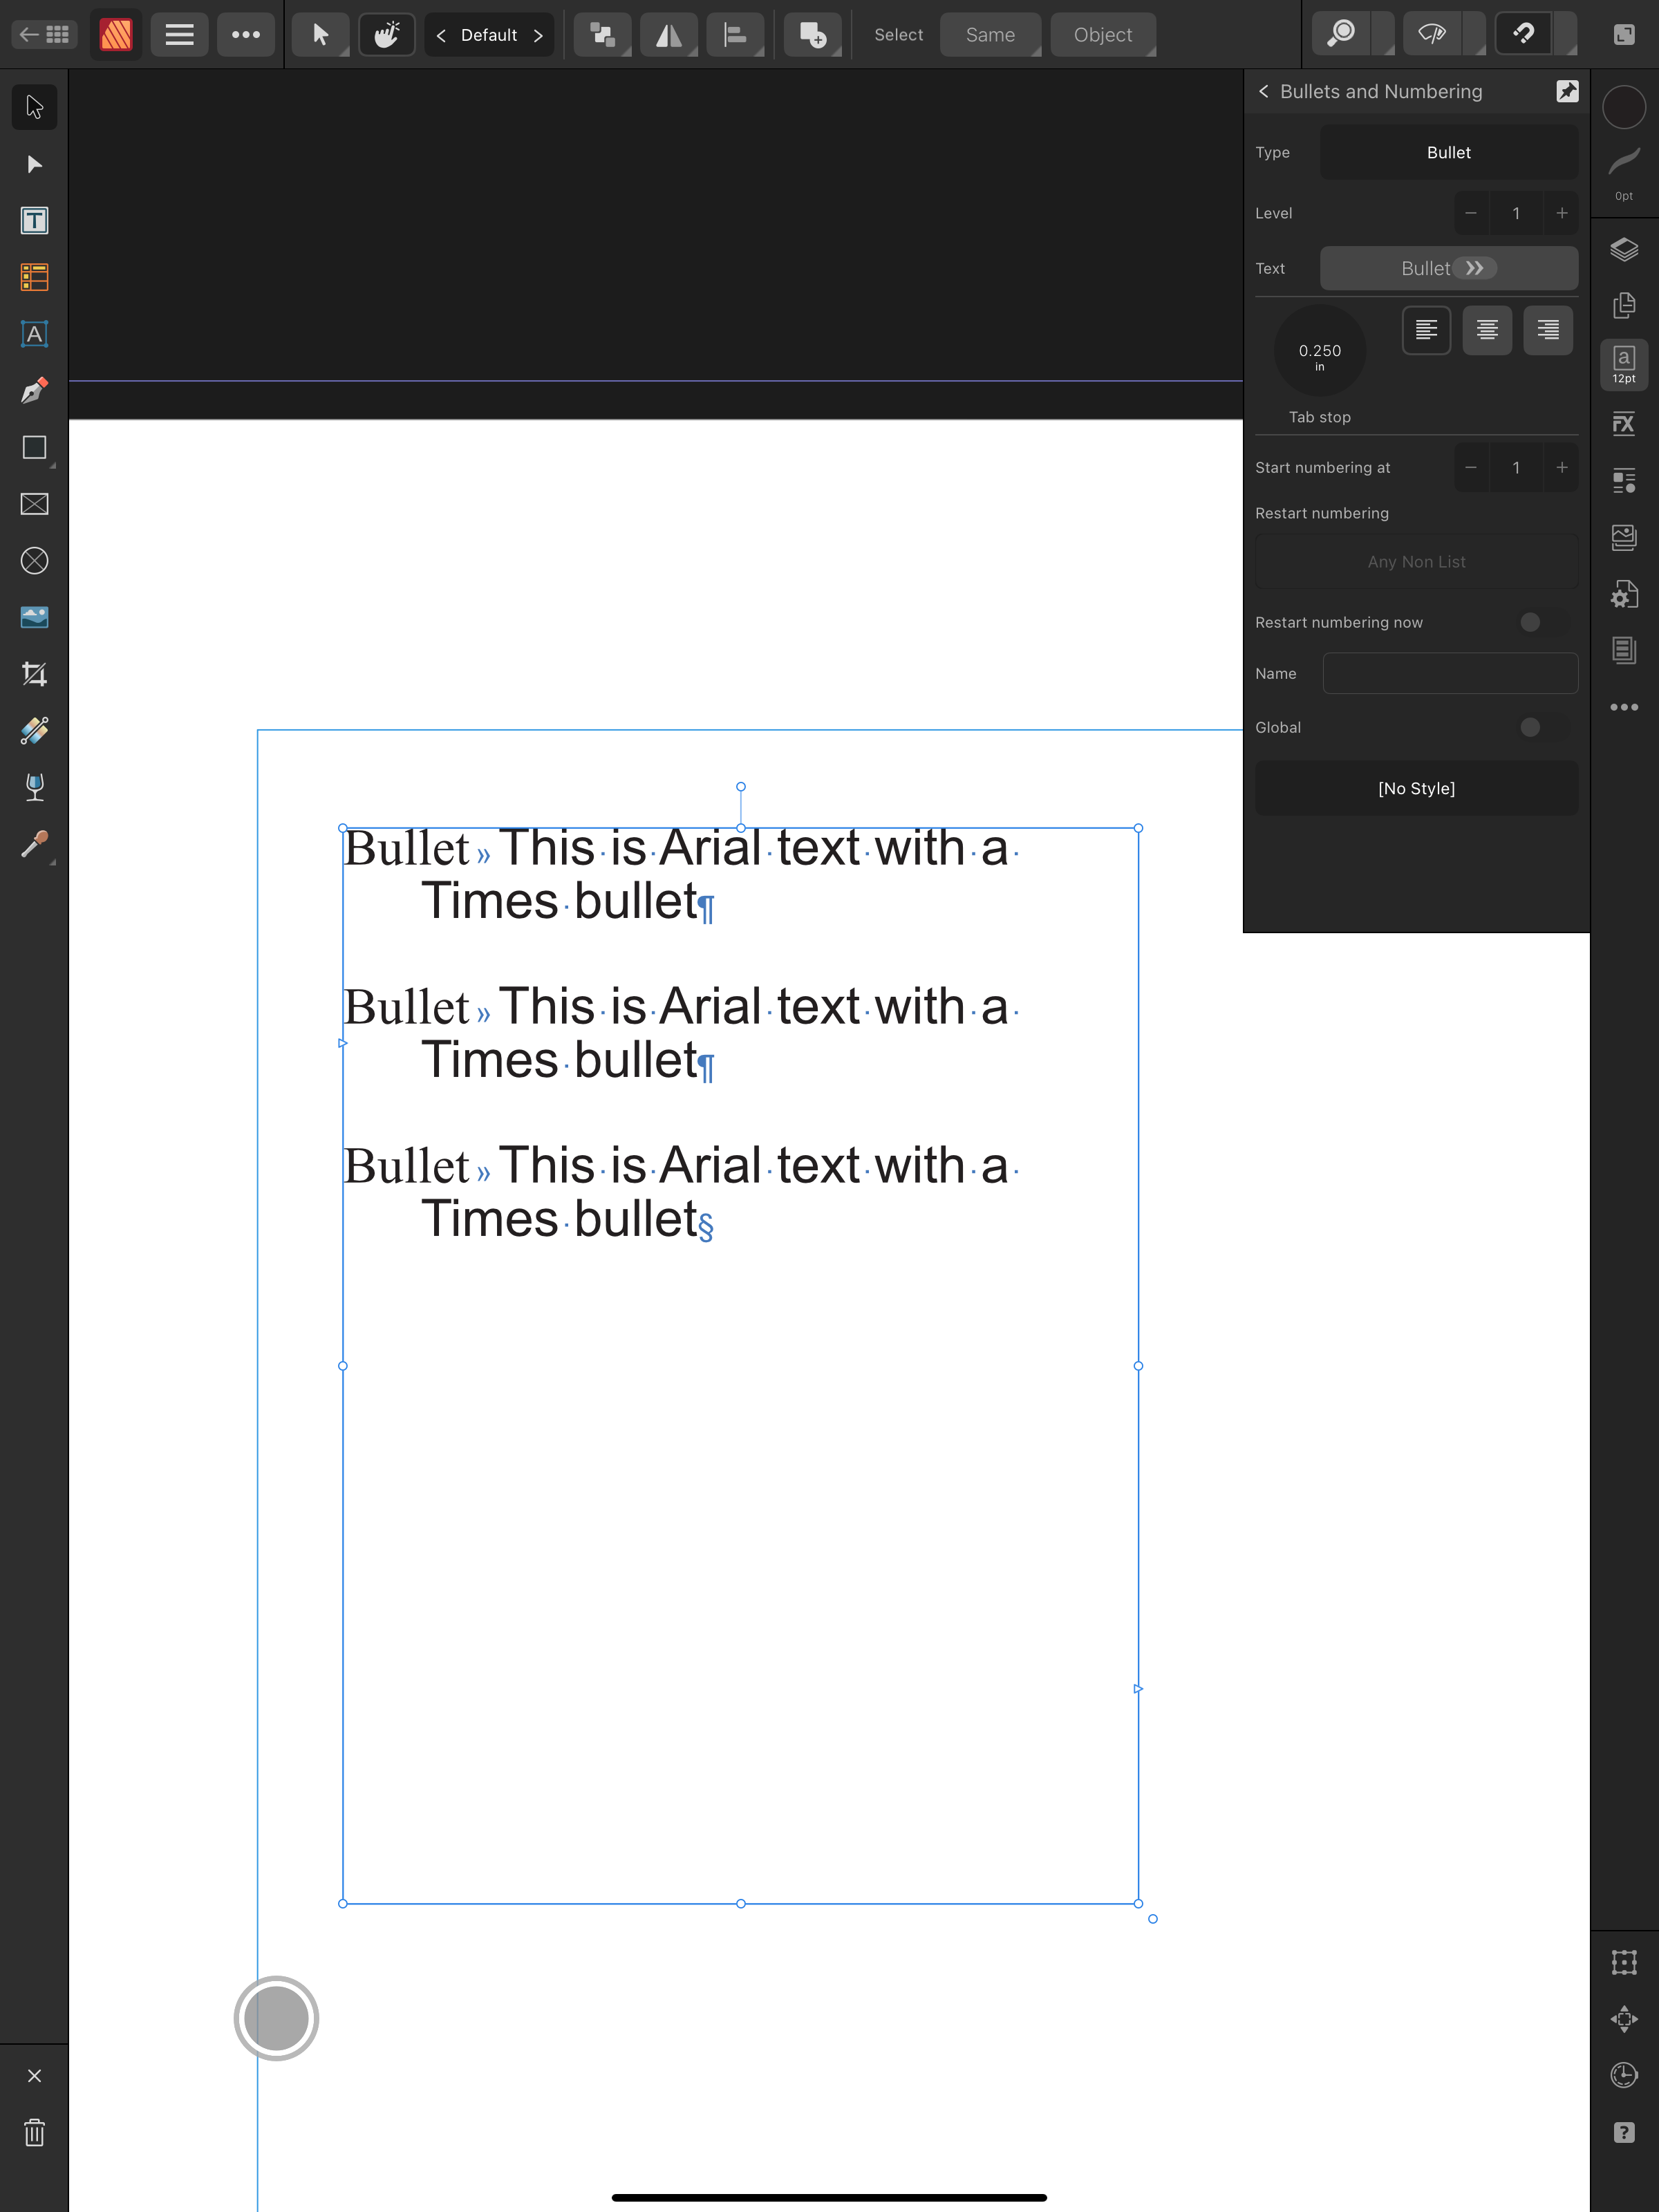Open the Layers panel

coord(1624,249)
